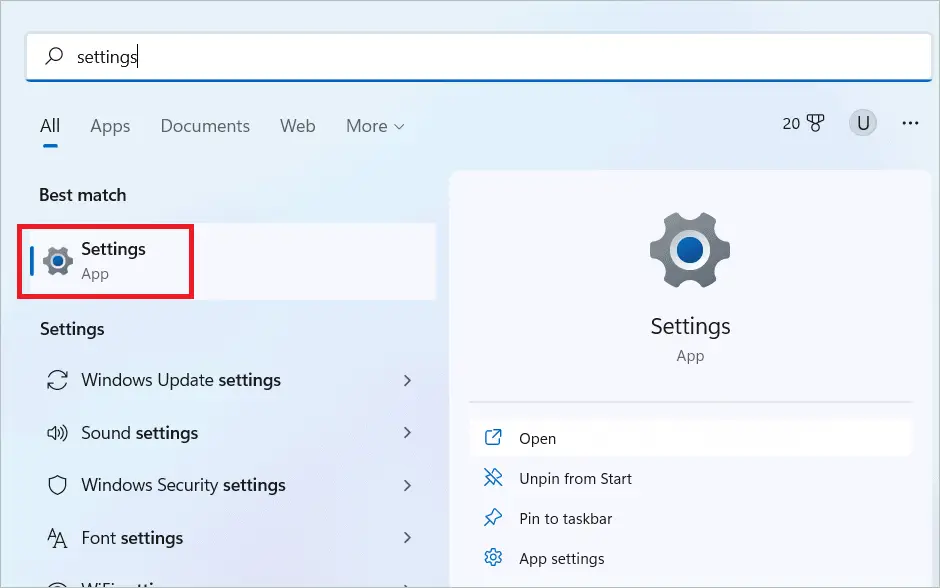
Task: Select Unpin from Start
Action: coord(691,478)
